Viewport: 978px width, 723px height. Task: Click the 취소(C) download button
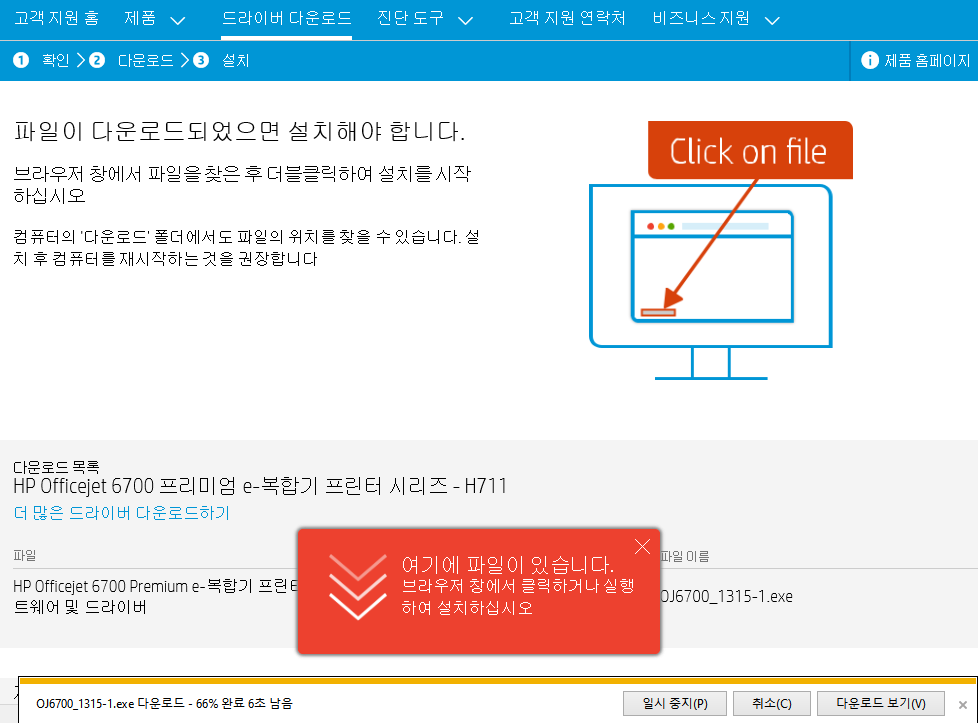[772, 704]
